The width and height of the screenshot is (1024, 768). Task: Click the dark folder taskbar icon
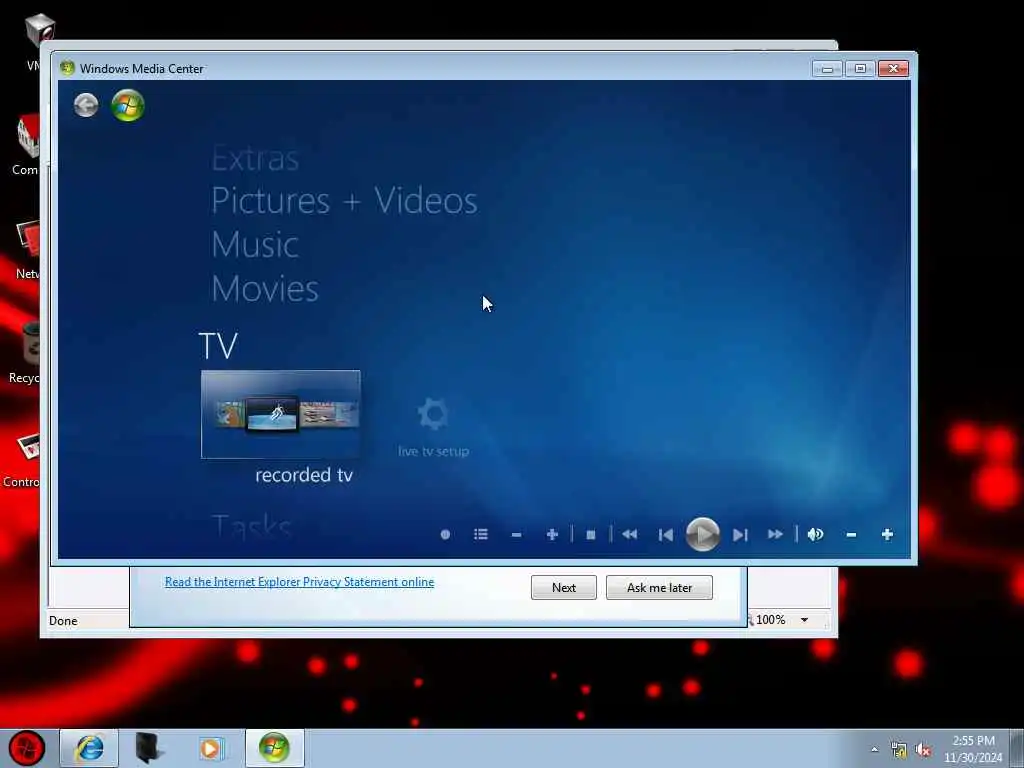click(149, 748)
